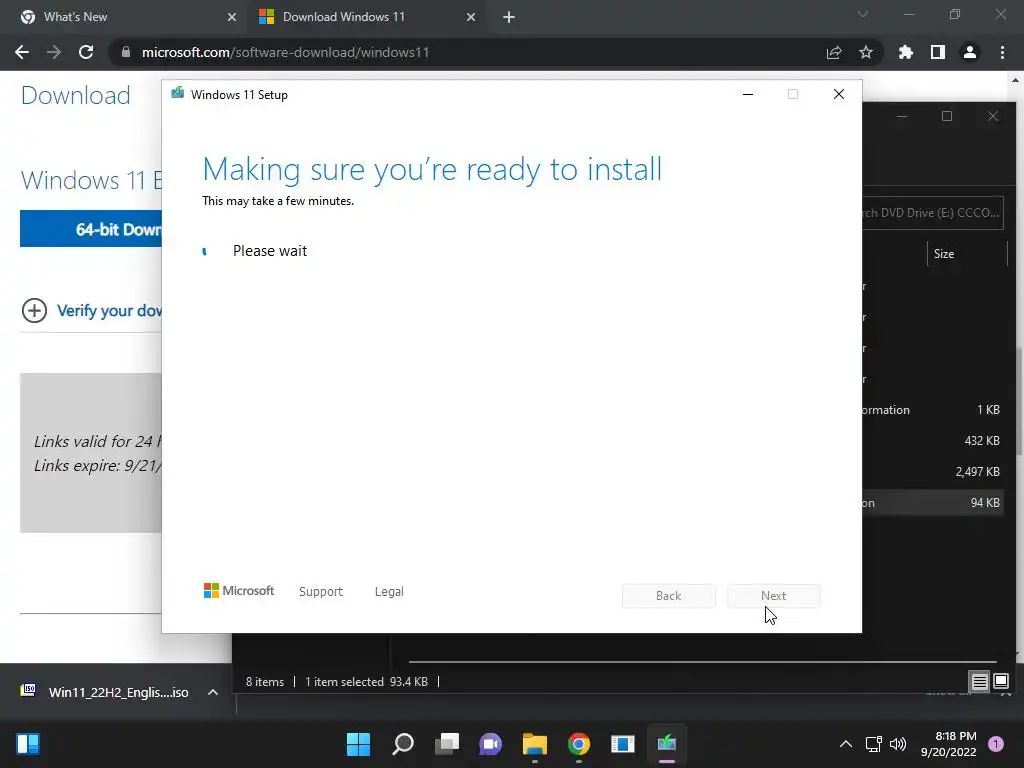Select the 2,497 KB file row in Explorer

pyautogui.click(x=932, y=472)
